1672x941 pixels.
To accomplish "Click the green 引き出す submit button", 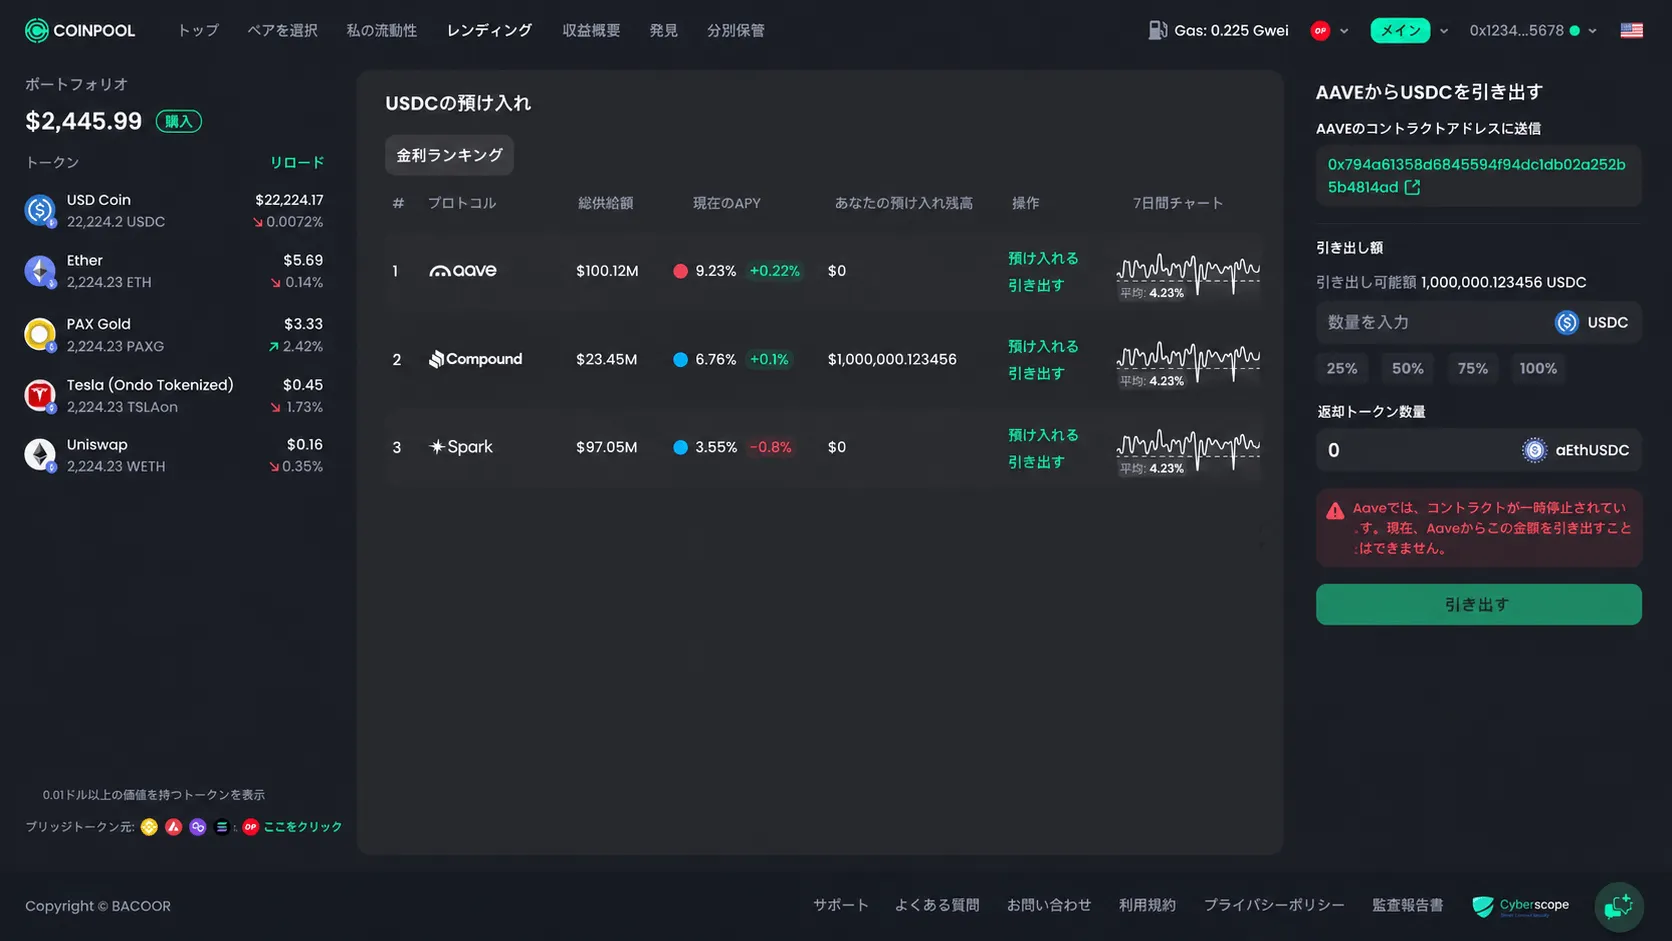I will [x=1478, y=605].
